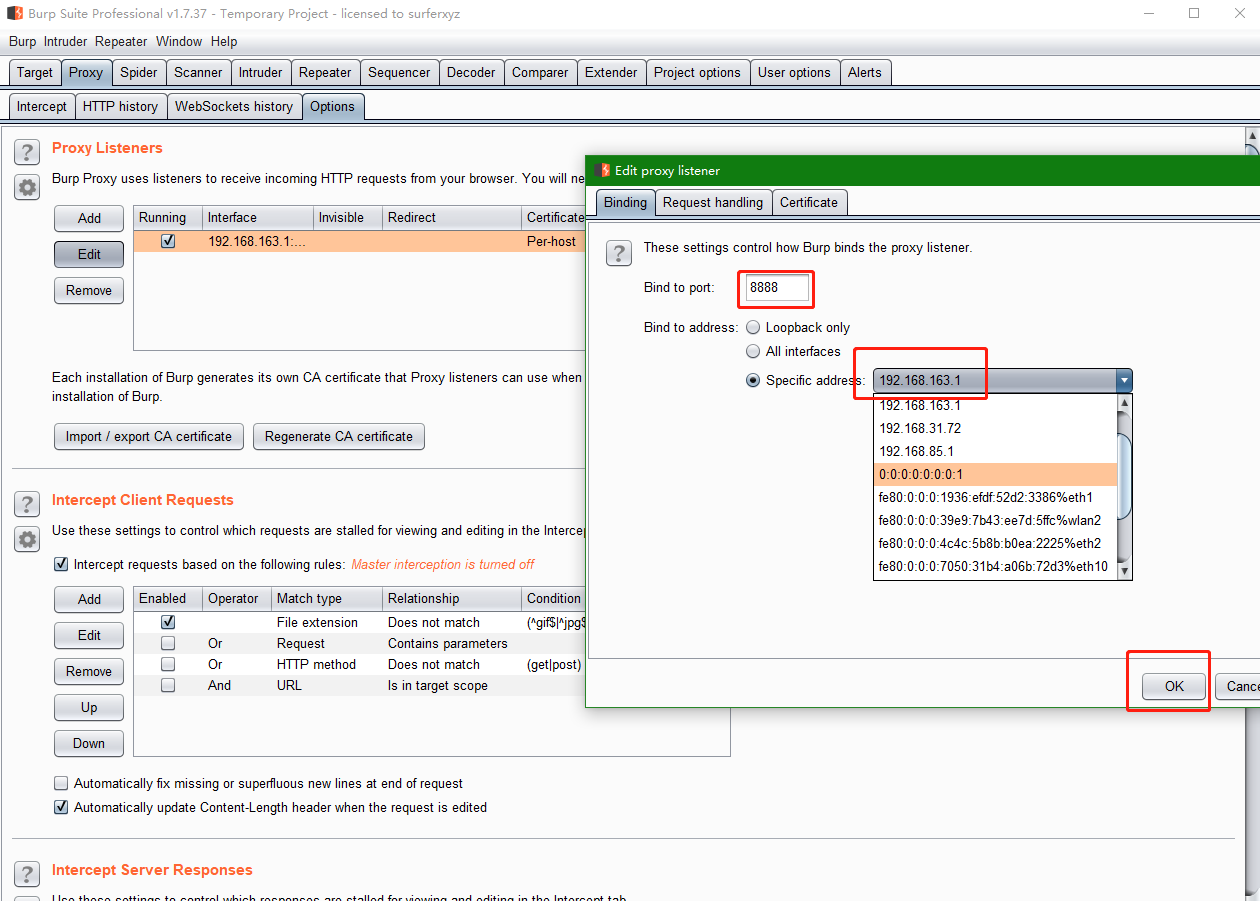
Task: Check 'Automatically fix missing or superfluous new lines'
Action: tap(61, 783)
